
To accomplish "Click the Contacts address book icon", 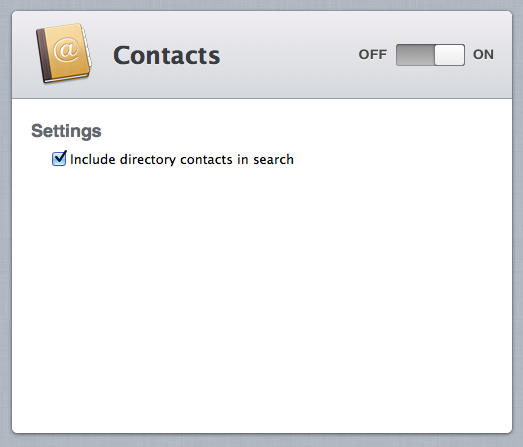I will (x=63, y=53).
